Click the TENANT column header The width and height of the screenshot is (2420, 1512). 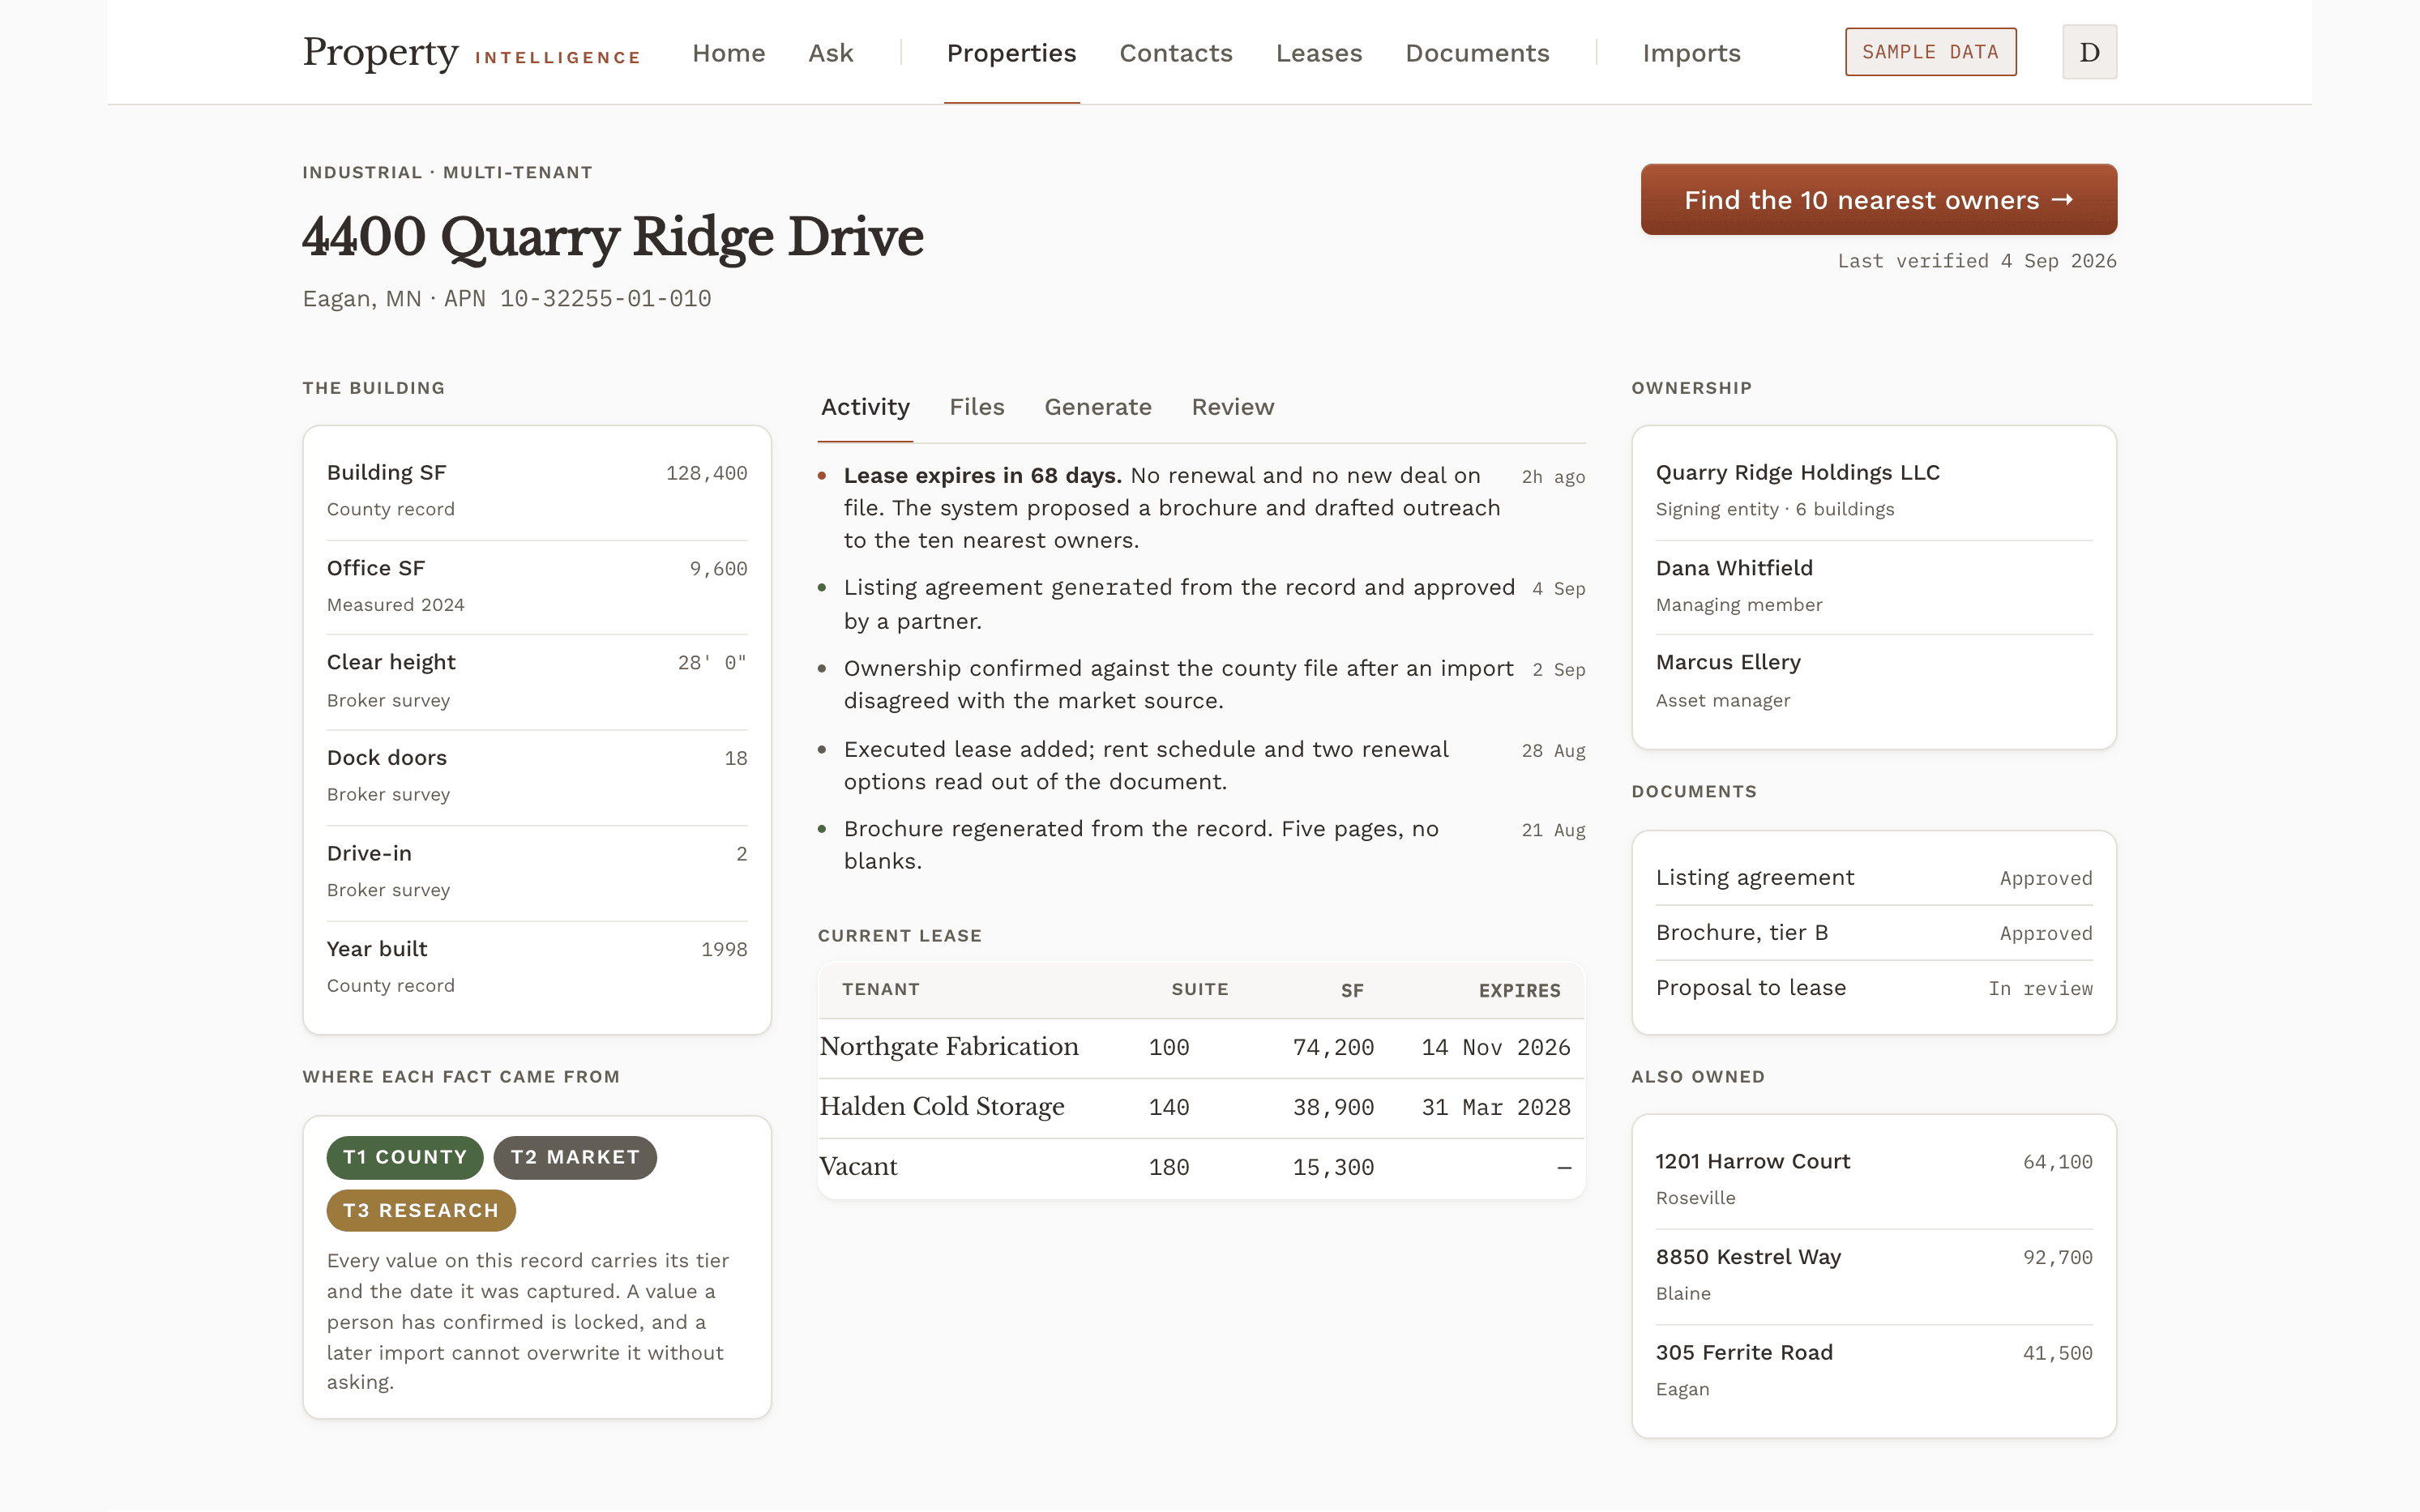pos(880,989)
